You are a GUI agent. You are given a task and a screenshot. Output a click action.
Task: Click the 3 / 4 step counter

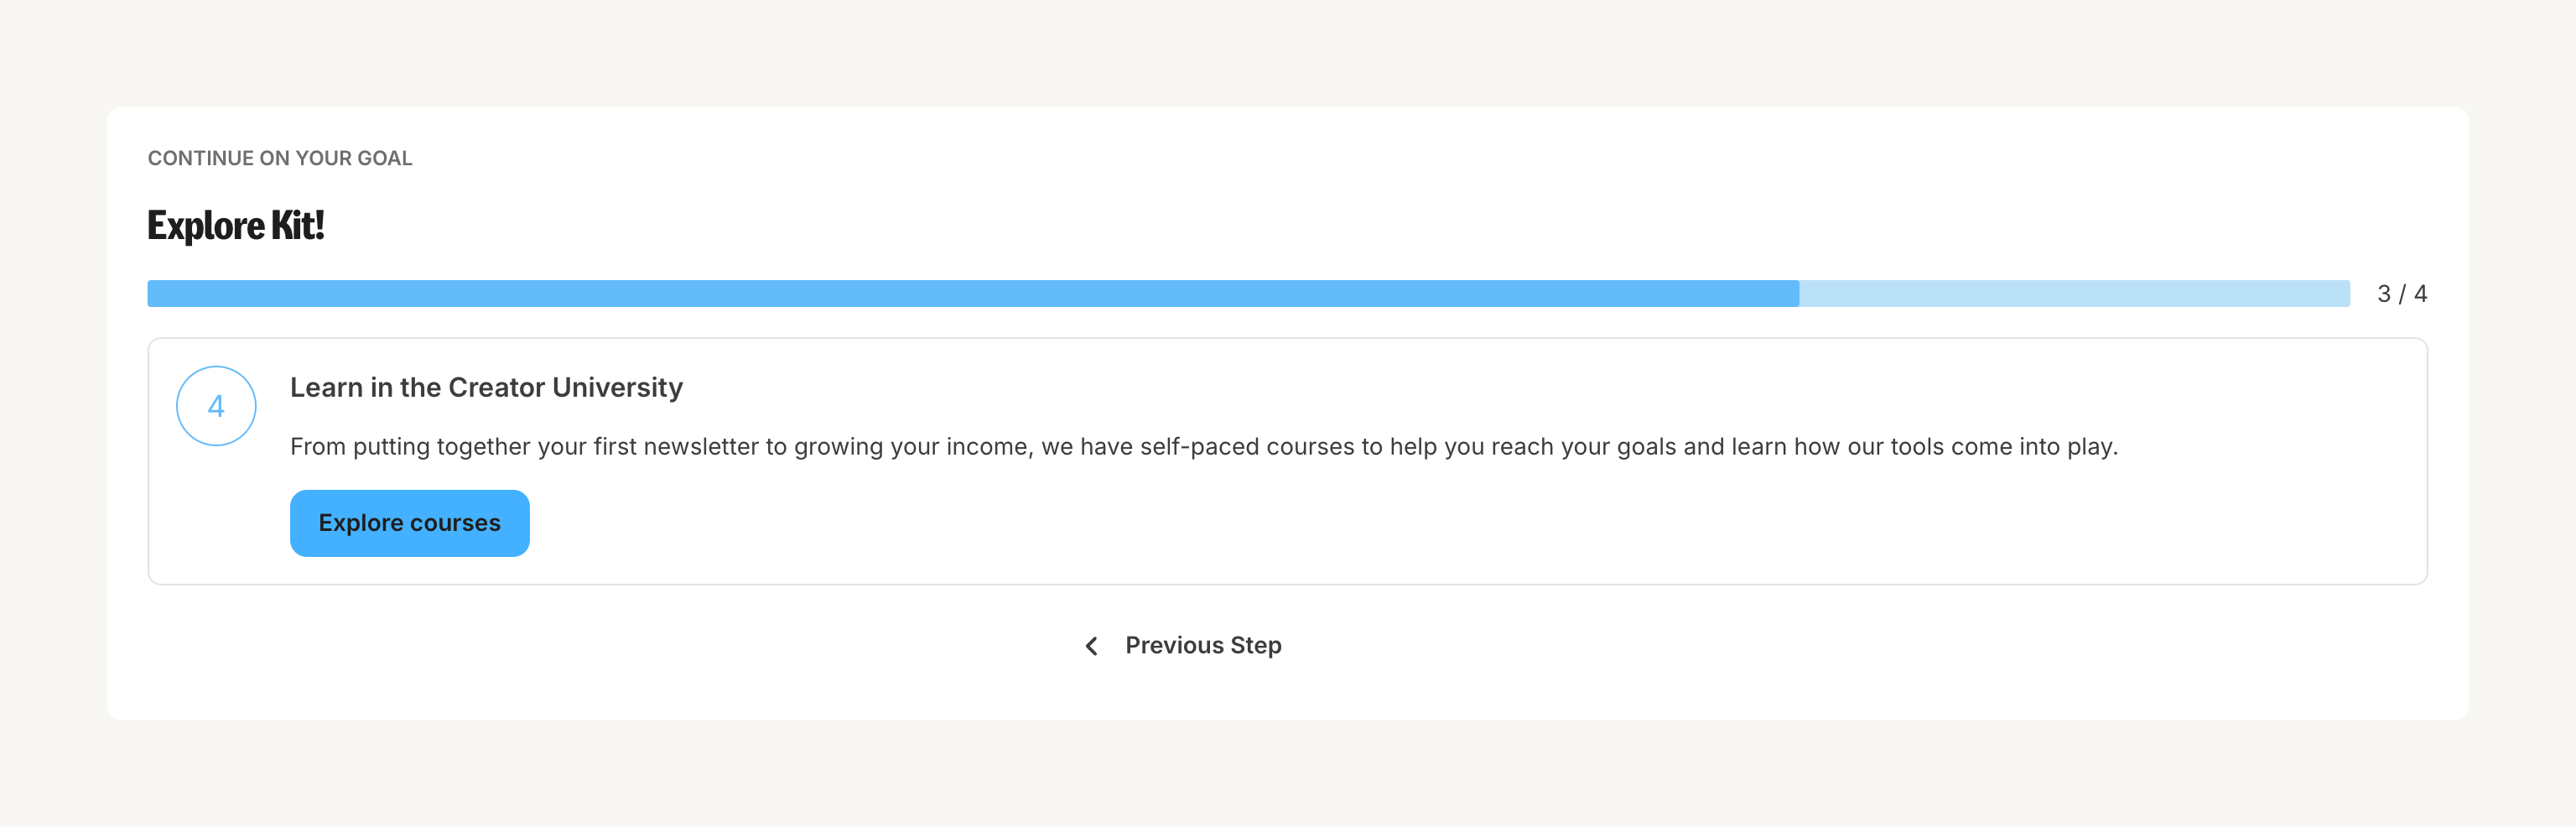(2401, 294)
